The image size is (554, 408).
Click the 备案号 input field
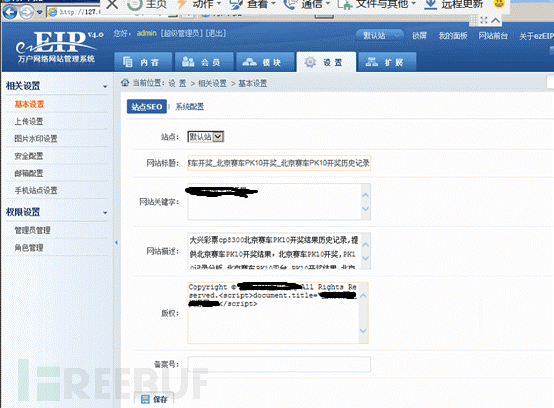tap(279, 364)
